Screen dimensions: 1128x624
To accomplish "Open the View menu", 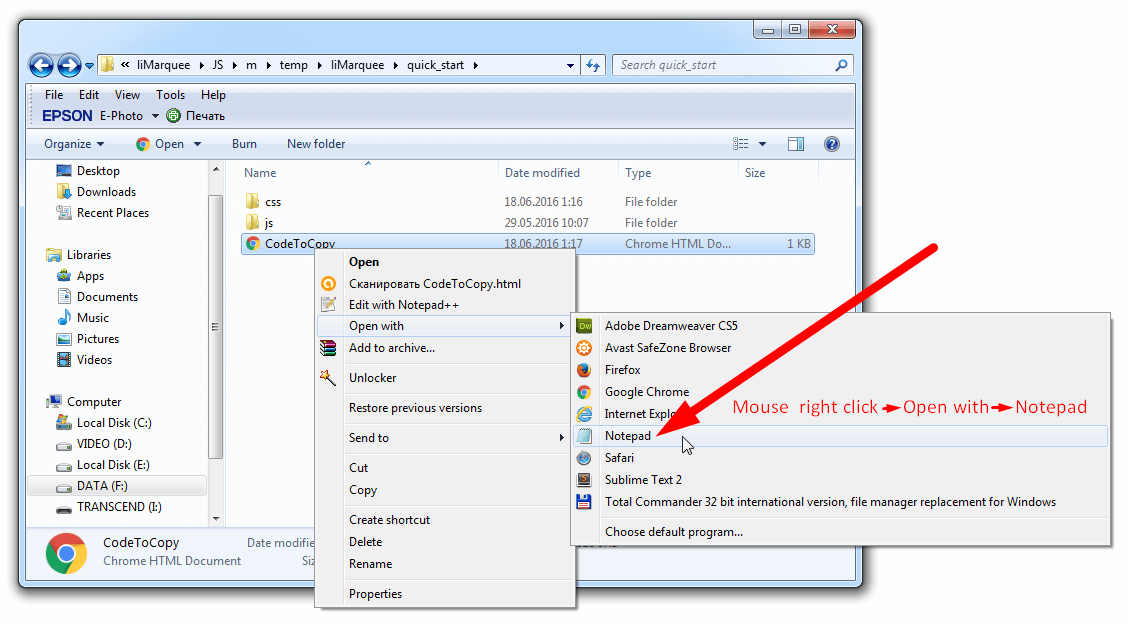I will click(127, 95).
